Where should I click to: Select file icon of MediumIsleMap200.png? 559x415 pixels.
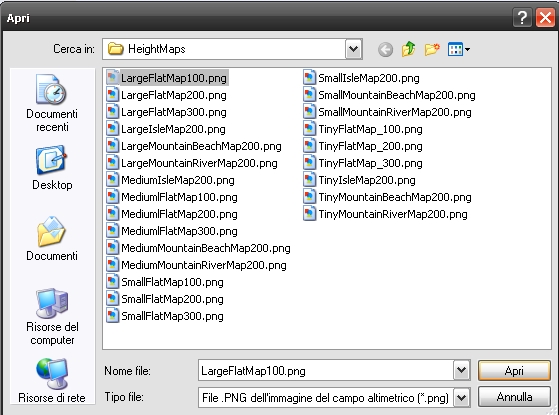pyautogui.click(x=112, y=180)
